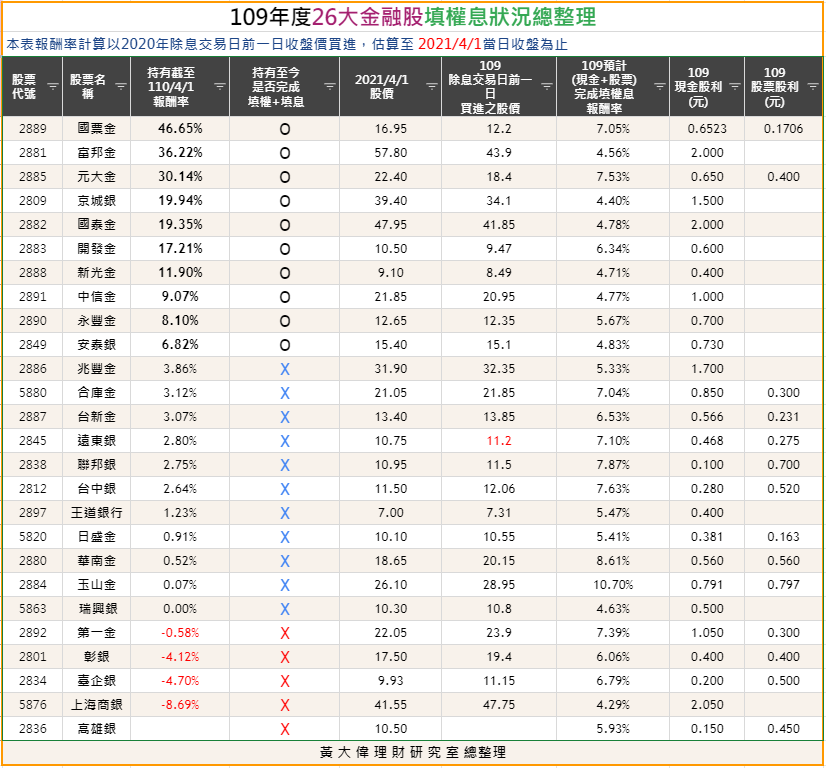
Task: Select stock dividend 0.700 in 聯邦銀 row
Action: 783,465
